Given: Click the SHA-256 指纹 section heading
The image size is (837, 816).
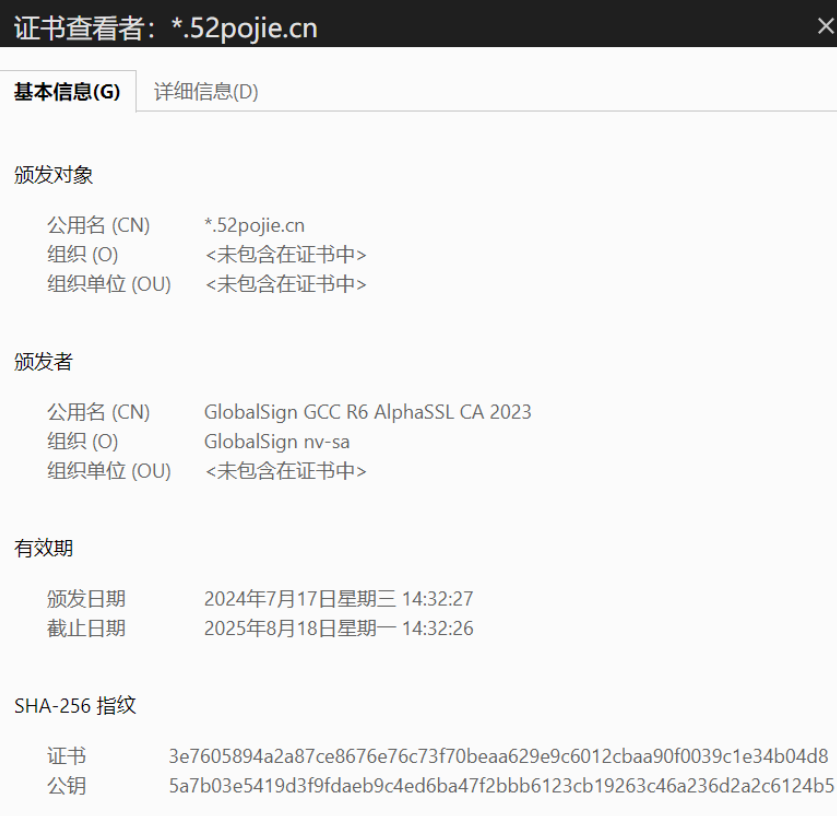Looking at the screenshot, I should point(75,706).
